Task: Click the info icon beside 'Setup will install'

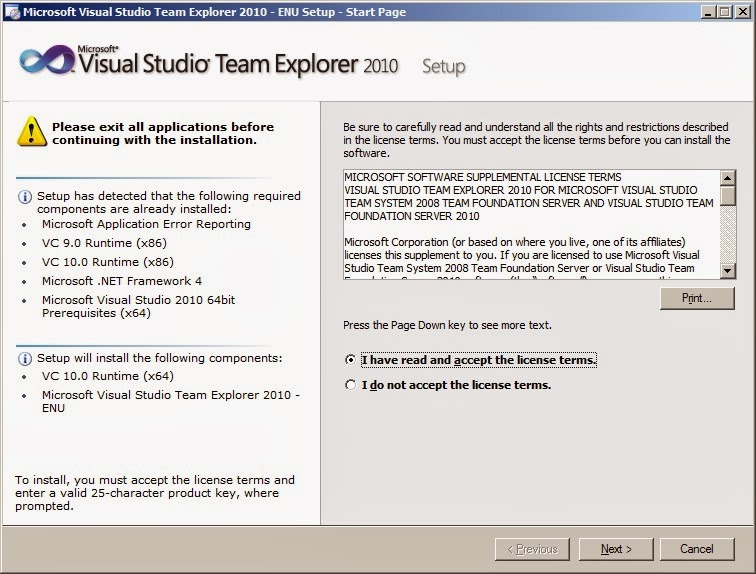Action: click(x=25, y=359)
